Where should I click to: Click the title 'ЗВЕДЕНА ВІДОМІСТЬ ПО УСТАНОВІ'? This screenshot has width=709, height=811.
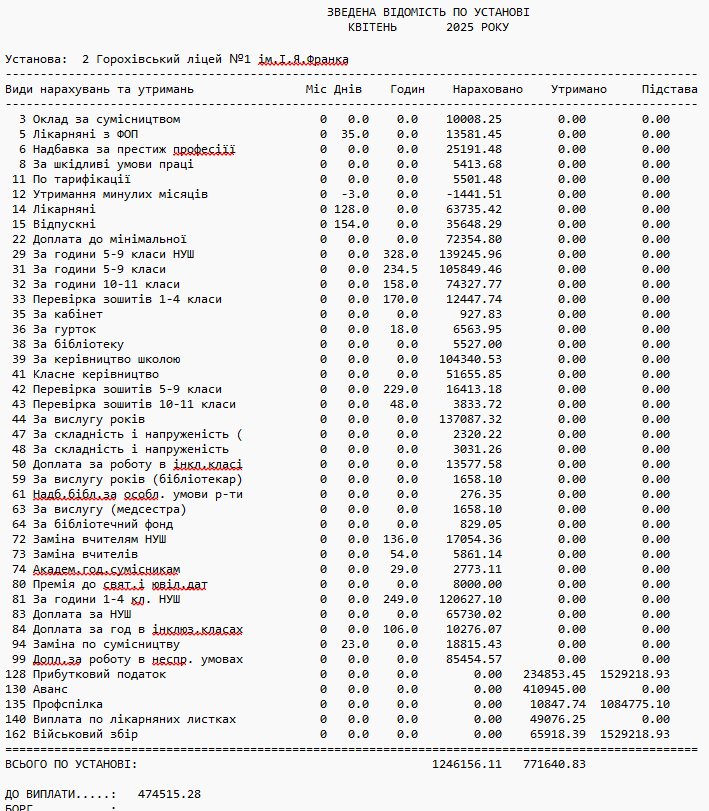point(428,12)
